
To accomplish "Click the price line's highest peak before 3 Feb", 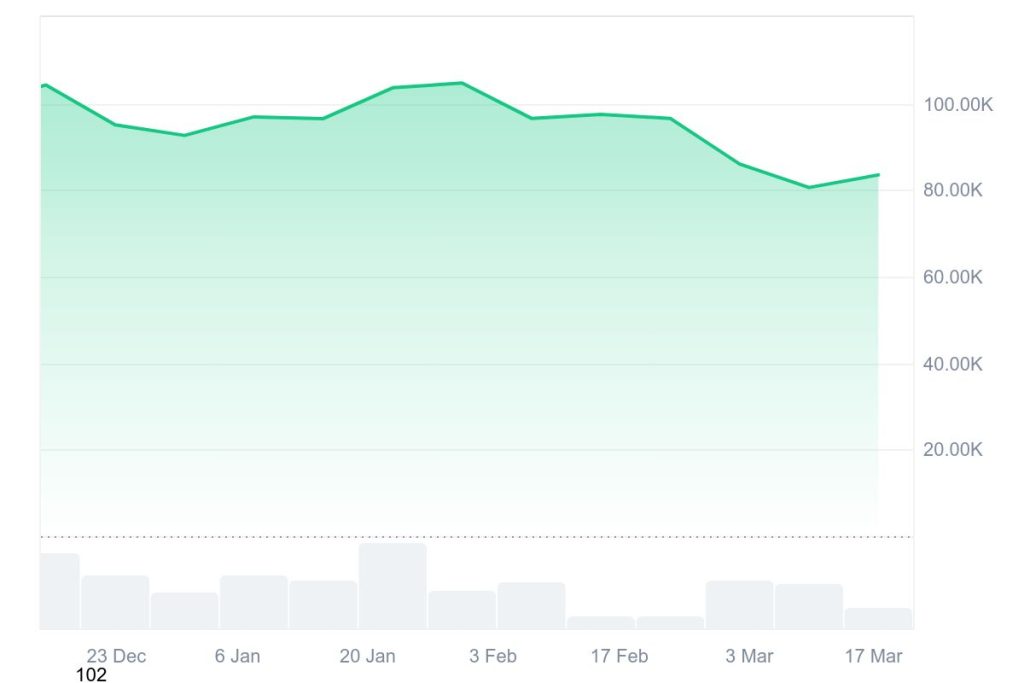I will coord(461,83).
